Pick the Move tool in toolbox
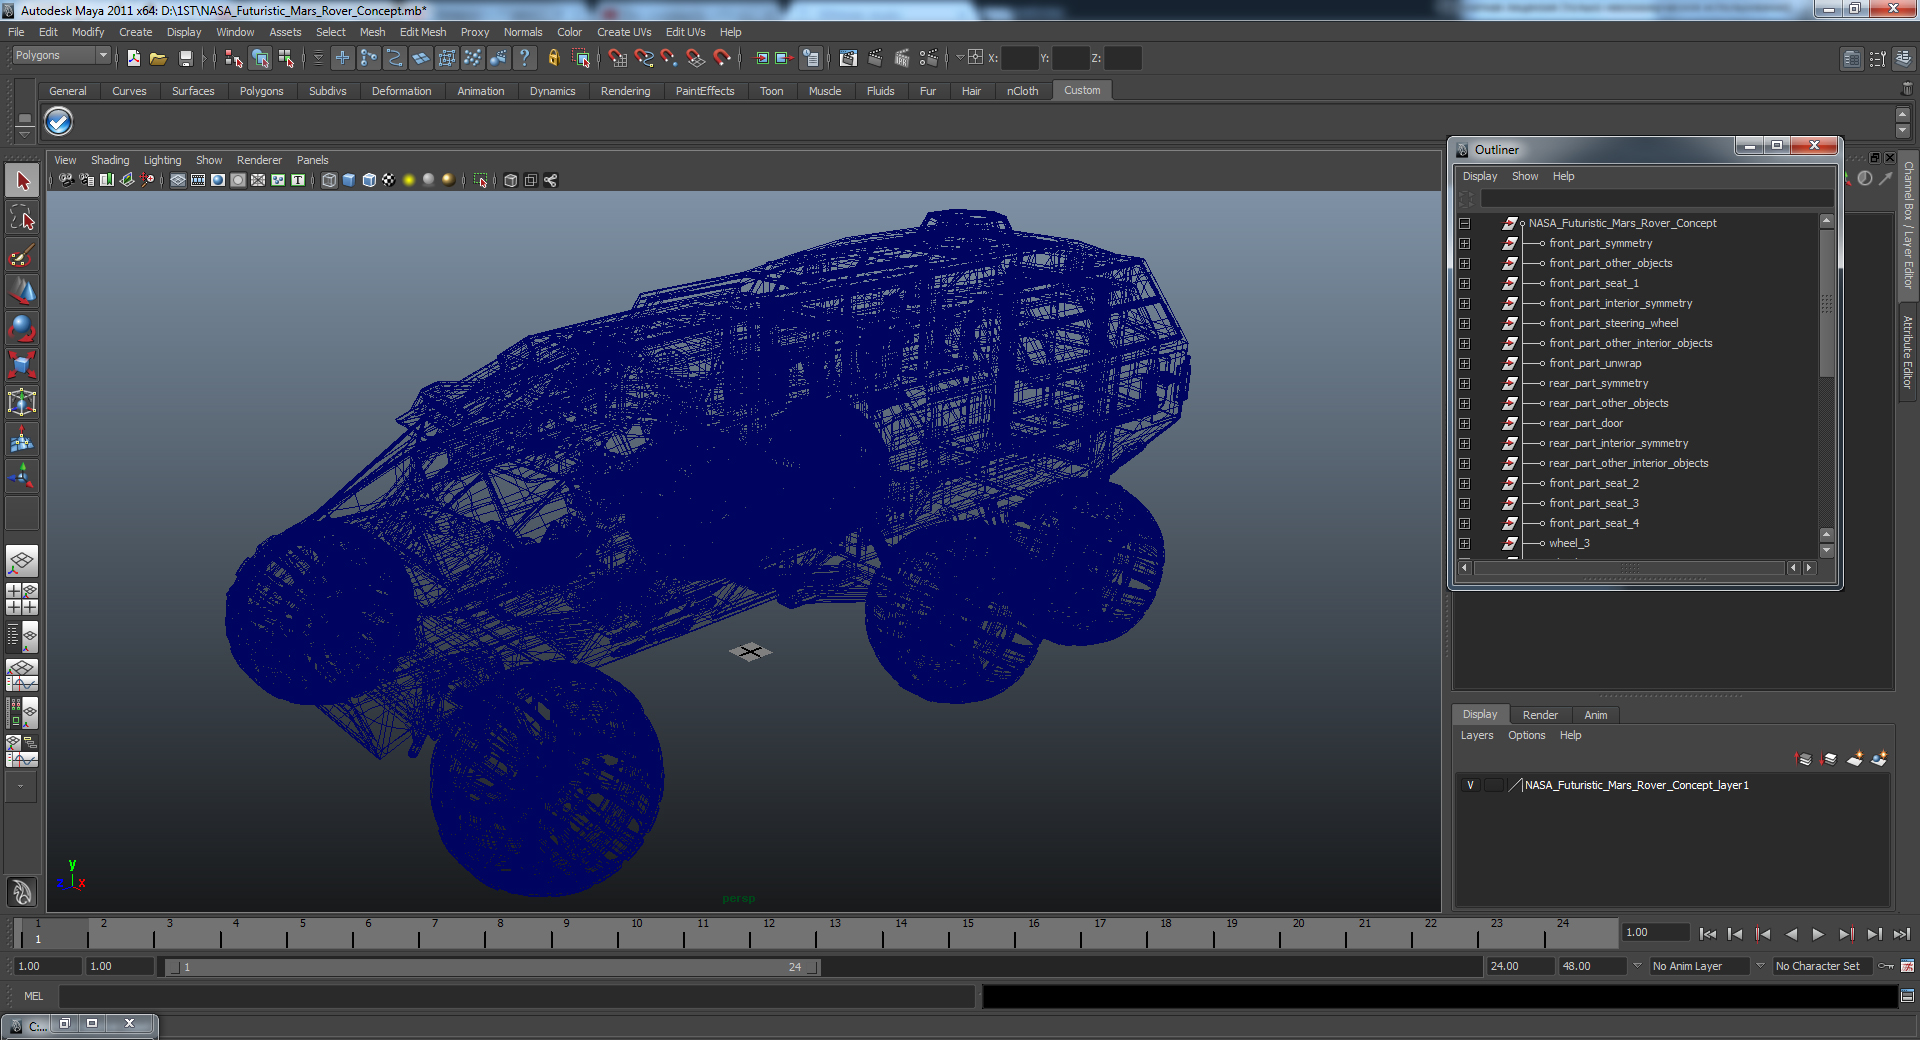 click(x=22, y=291)
